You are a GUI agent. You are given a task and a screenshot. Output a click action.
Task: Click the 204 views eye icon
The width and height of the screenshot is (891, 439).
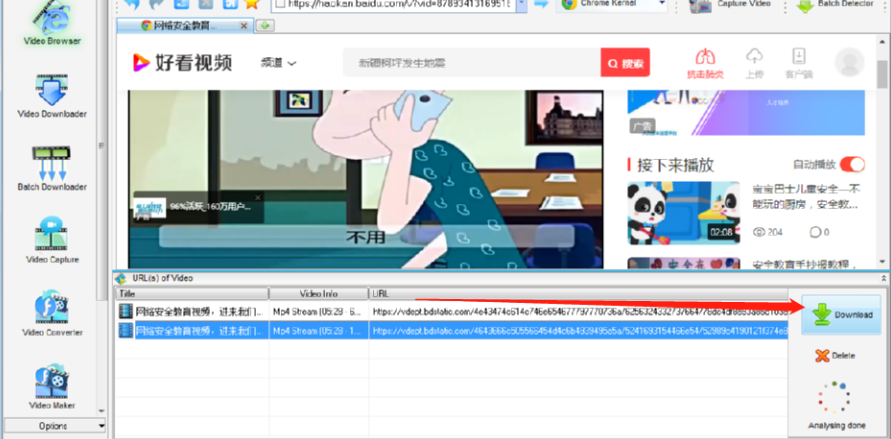tap(759, 232)
